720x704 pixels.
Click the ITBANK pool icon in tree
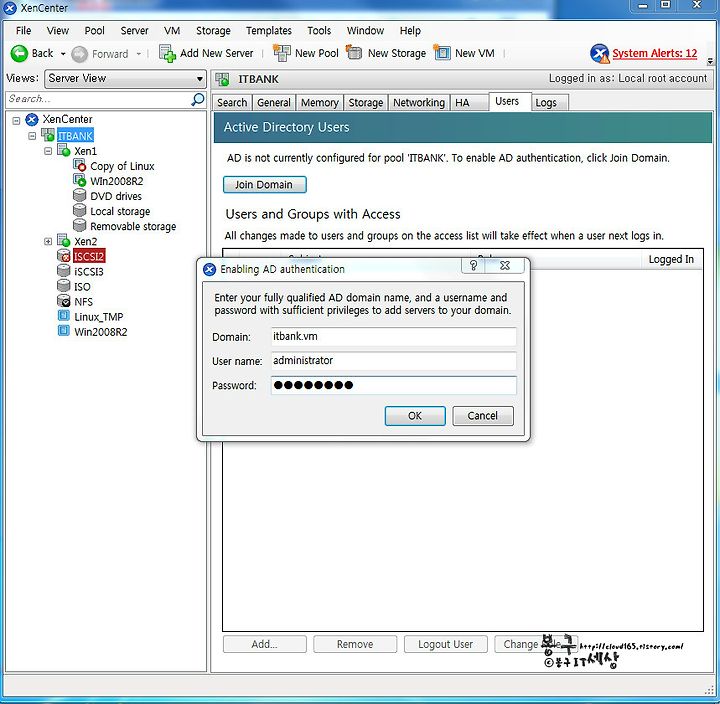point(48,135)
